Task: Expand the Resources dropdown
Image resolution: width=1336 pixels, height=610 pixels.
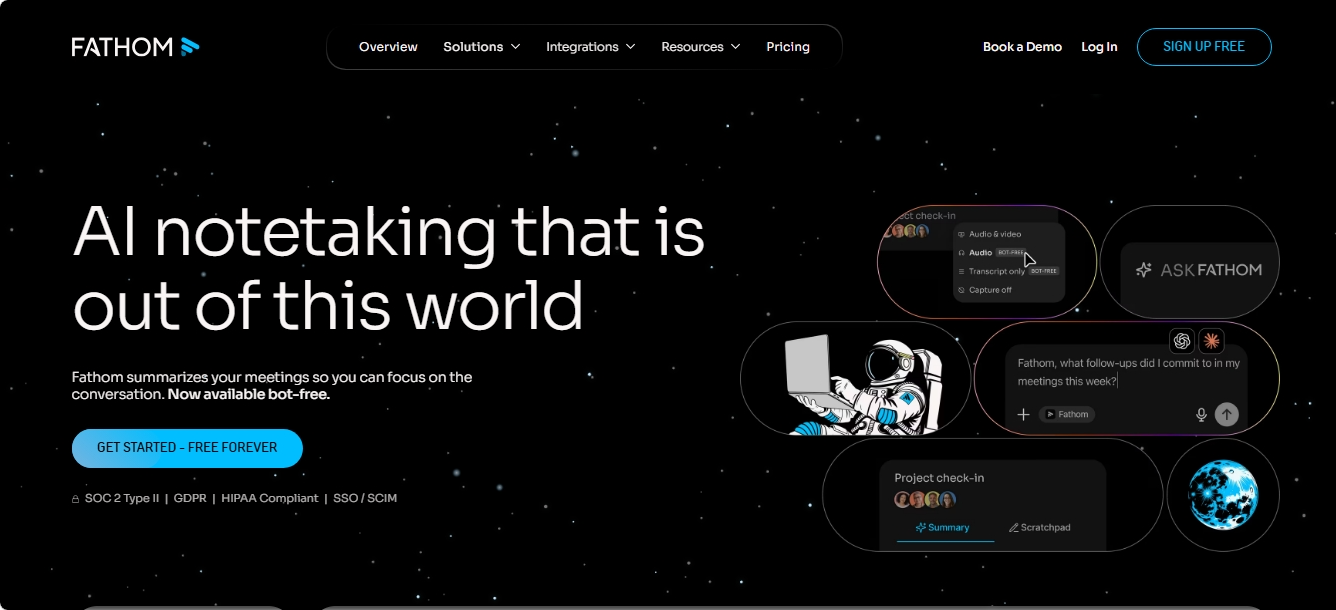Action: point(701,47)
